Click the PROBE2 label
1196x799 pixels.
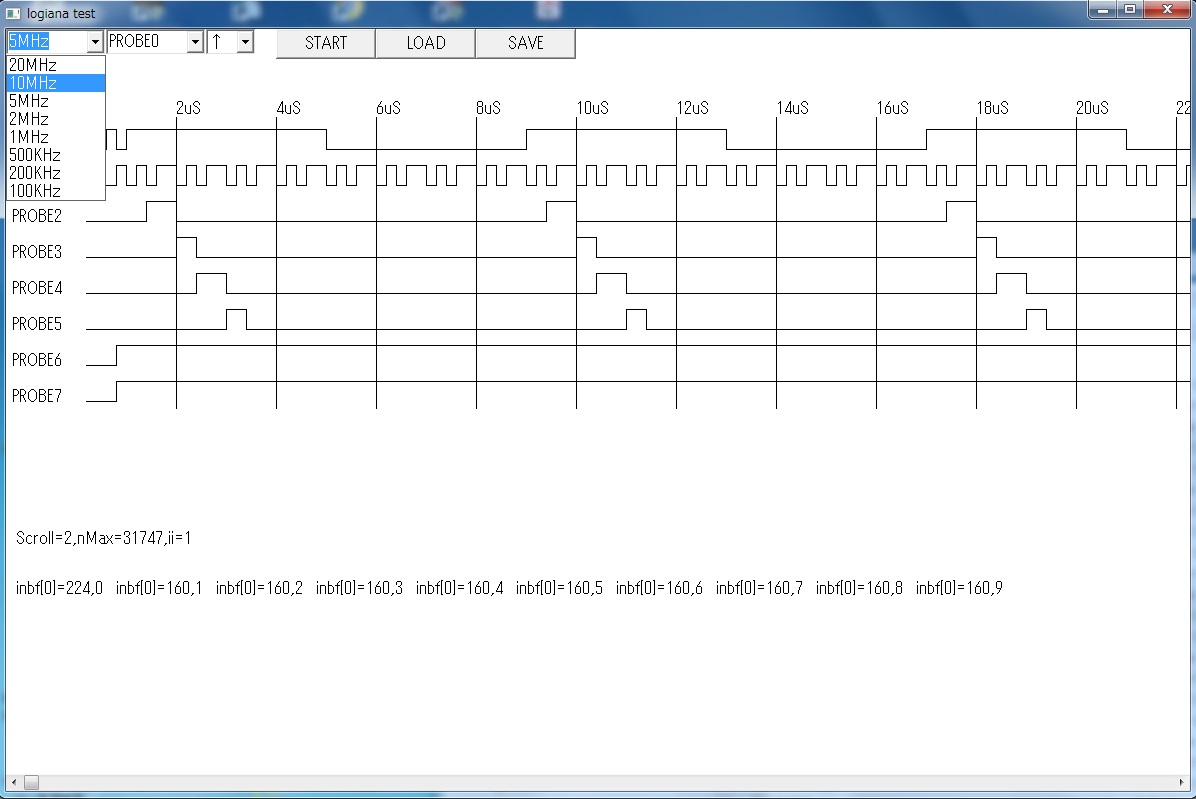[x=37, y=216]
